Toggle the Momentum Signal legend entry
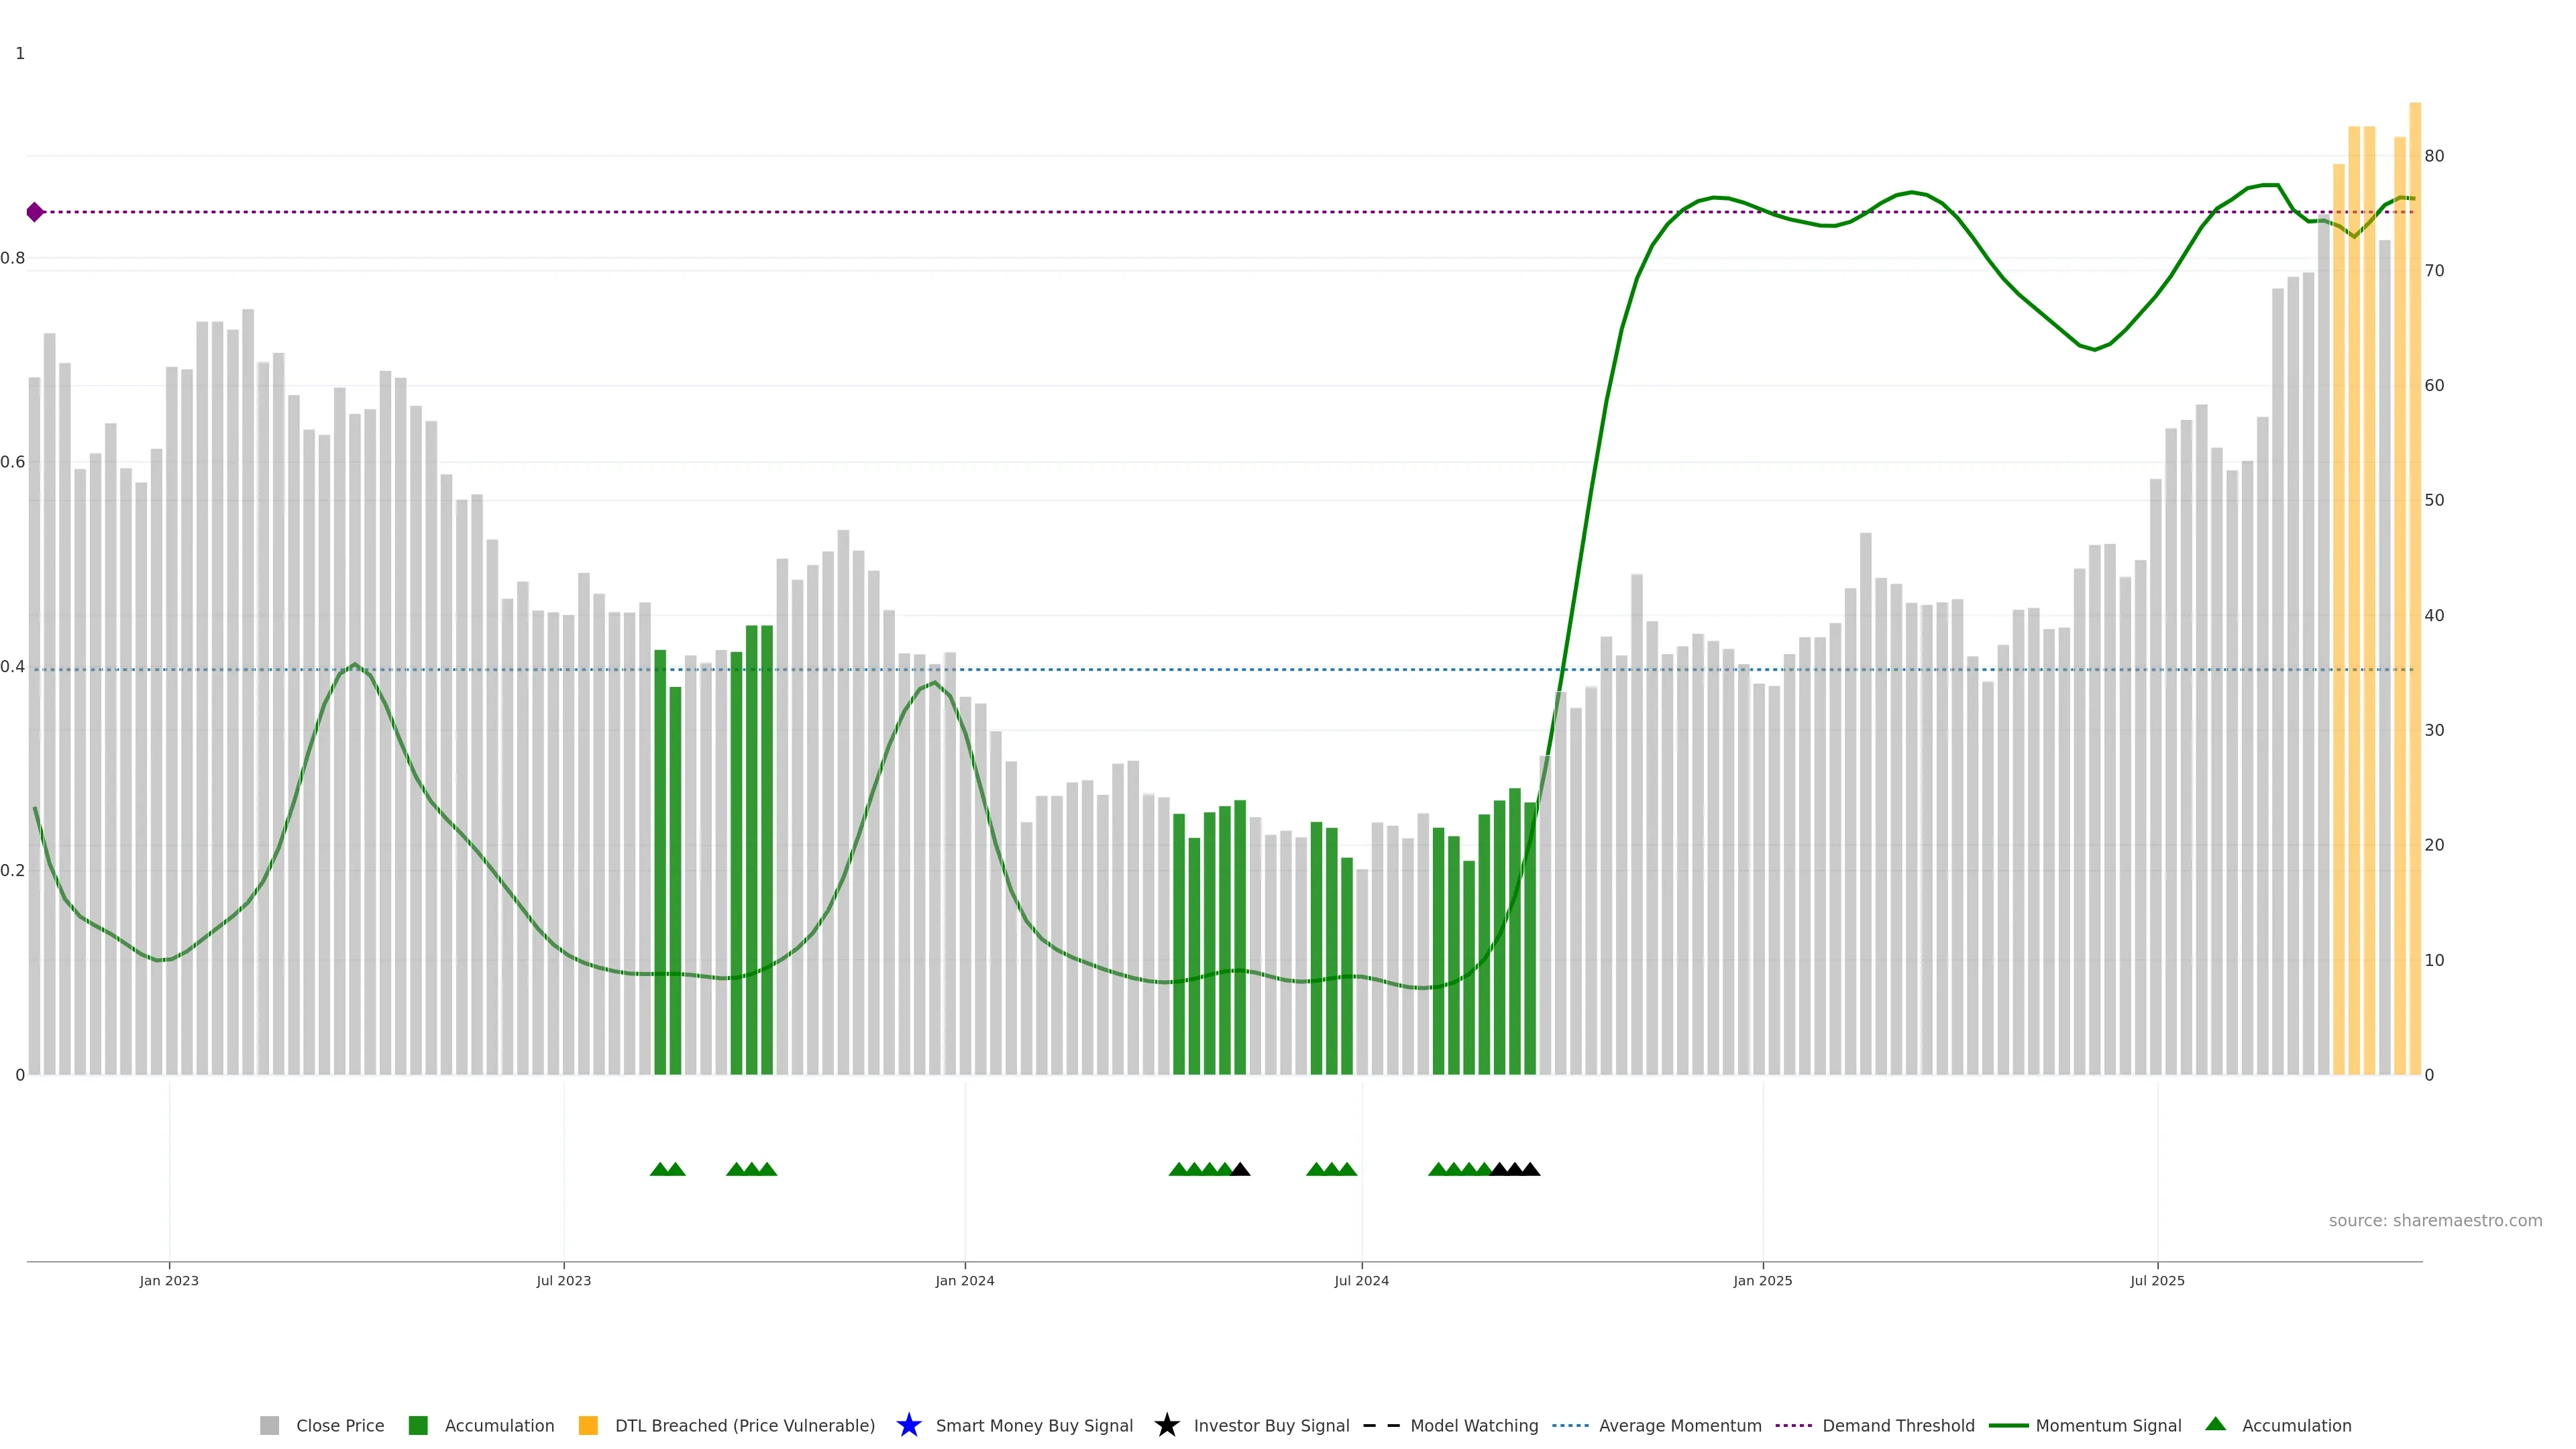This screenshot has height=1449, width=2576. [x=2108, y=1426]
